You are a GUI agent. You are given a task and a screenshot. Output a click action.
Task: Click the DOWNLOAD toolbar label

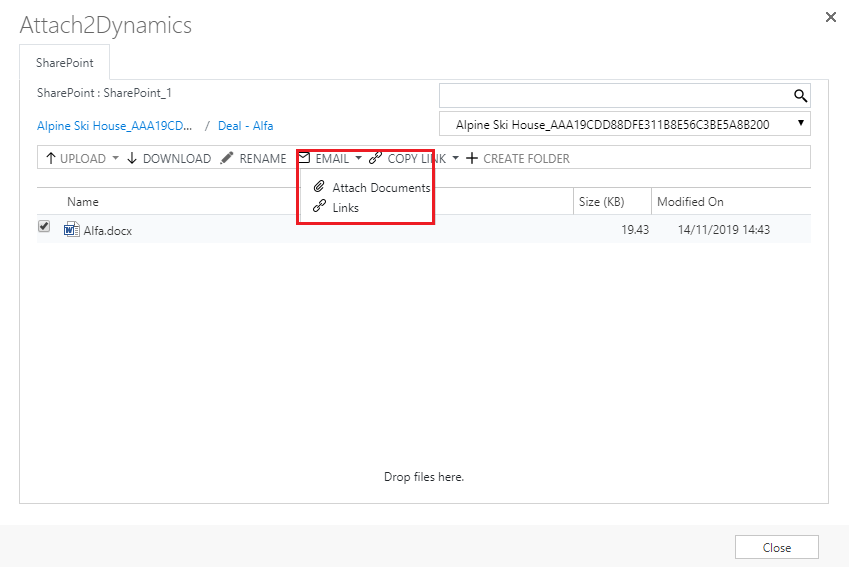click(177, 159)
